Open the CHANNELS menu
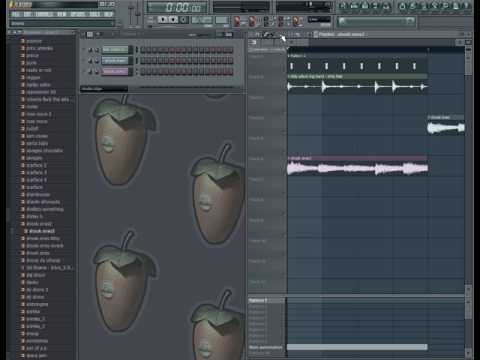This screenshot has width=480, height=360. (44, 14)
